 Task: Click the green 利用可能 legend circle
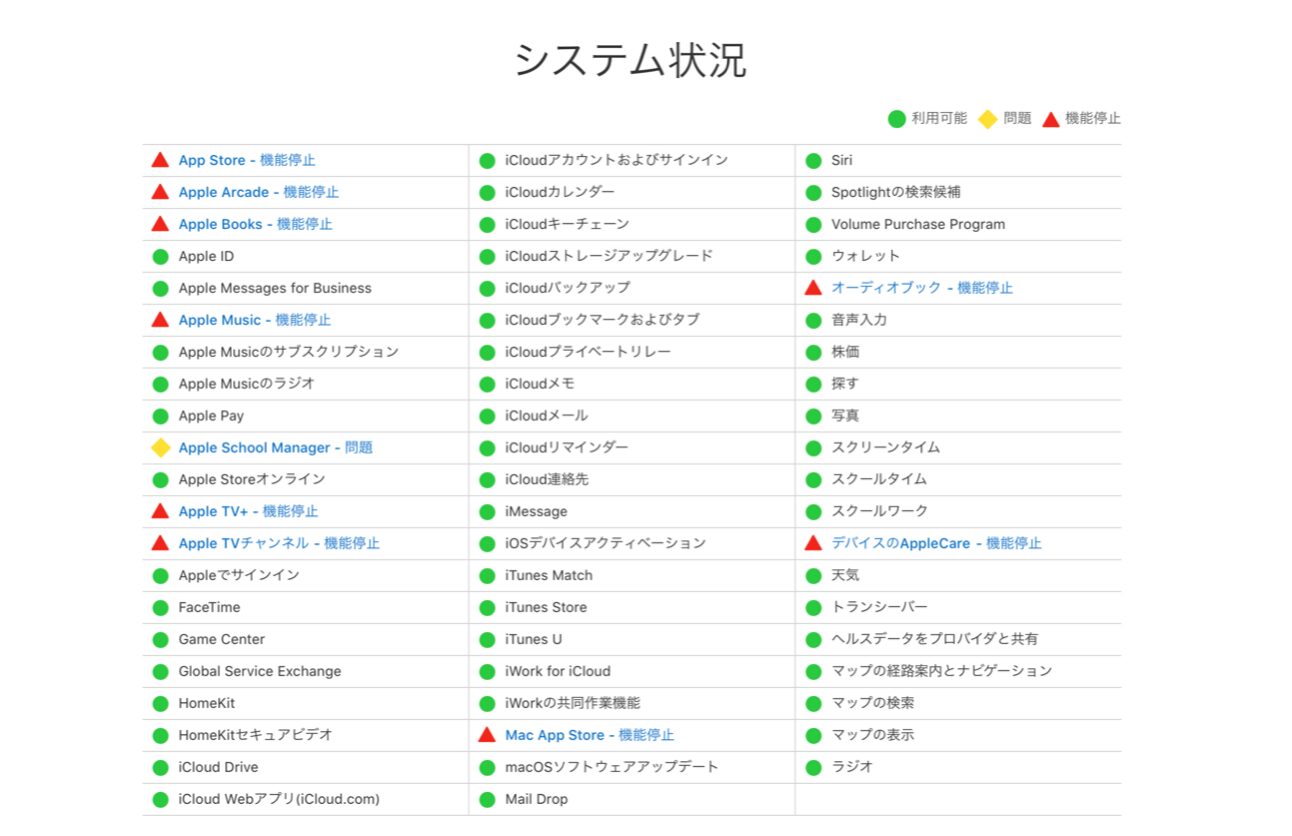(x=897, y=119)
